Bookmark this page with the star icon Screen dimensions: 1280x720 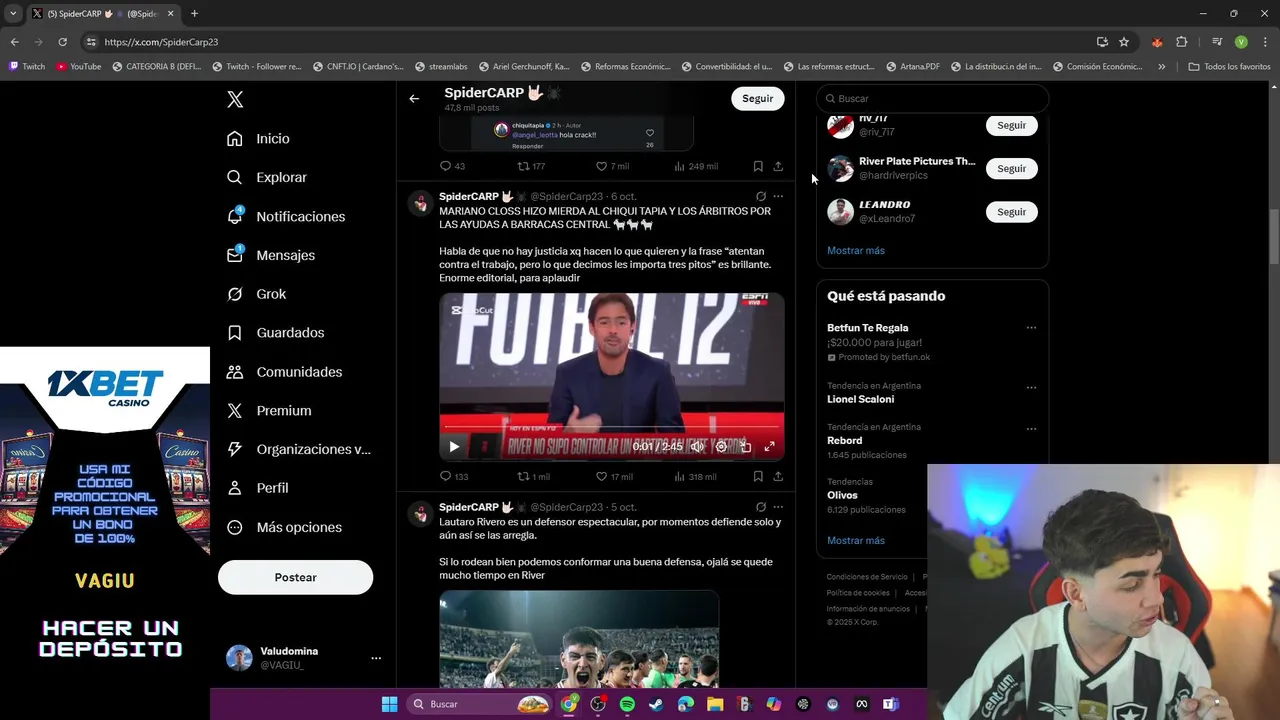(1124, 42)
